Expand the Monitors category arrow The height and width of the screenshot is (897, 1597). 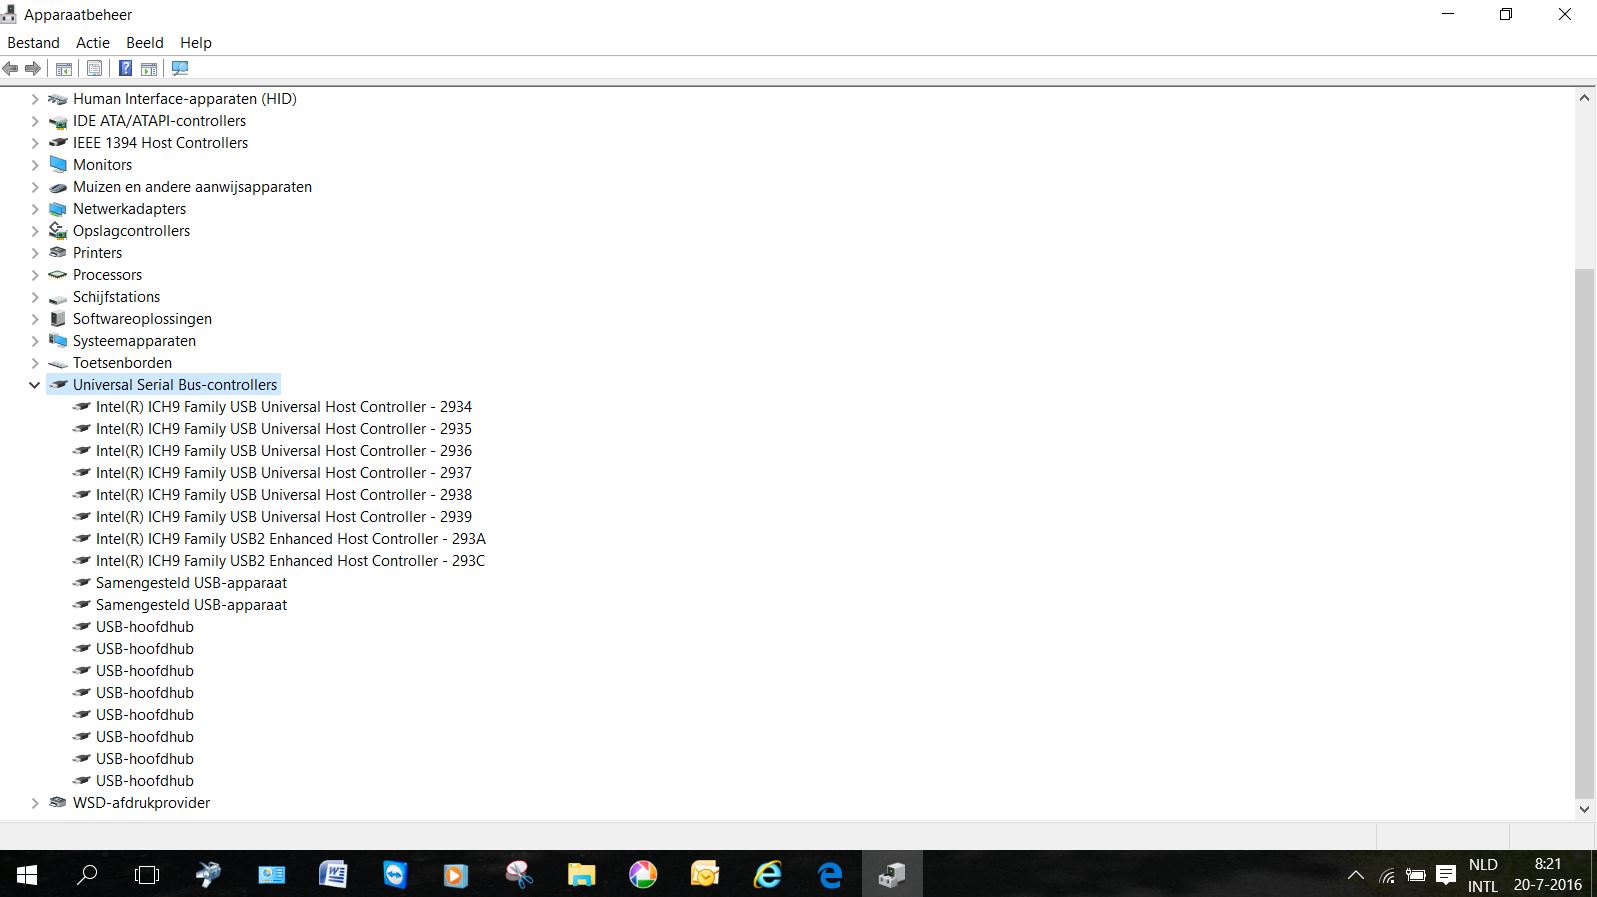[x=35, y=165]
